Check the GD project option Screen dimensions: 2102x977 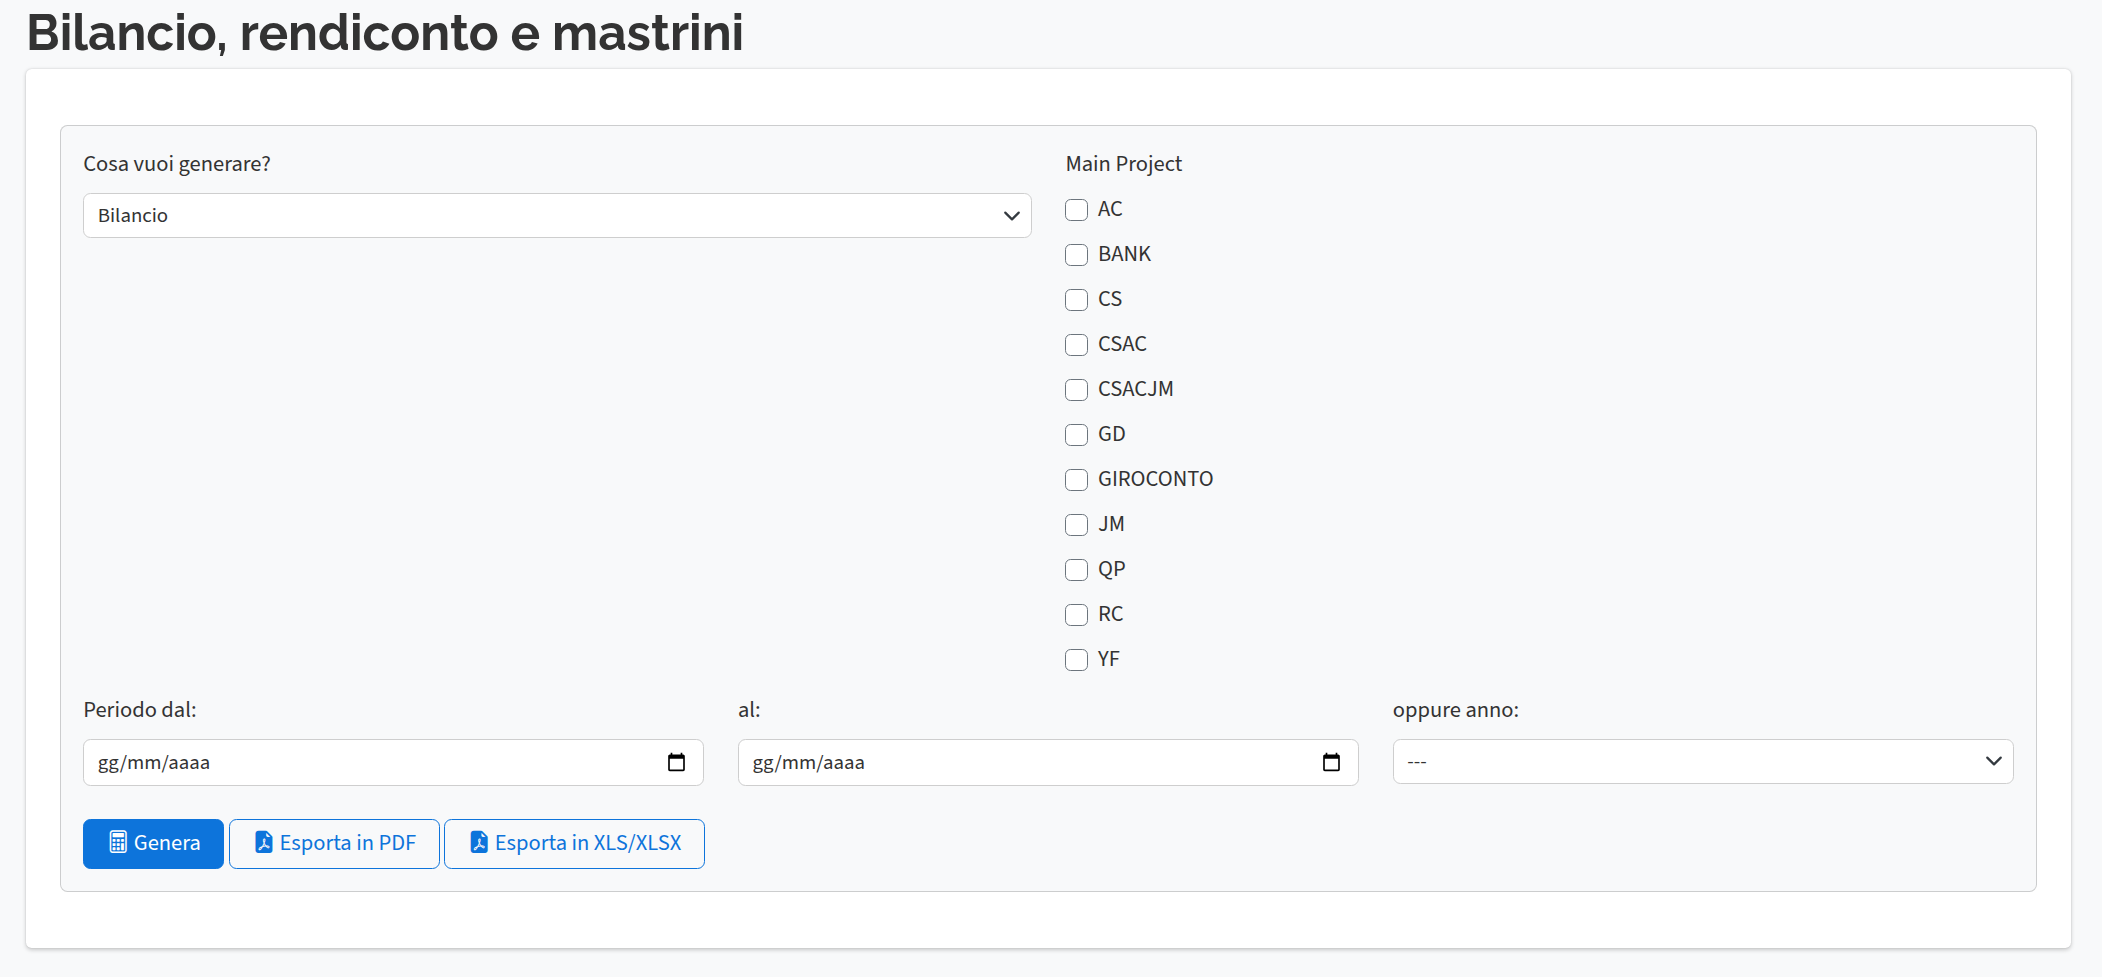(x=1076, y=435)
